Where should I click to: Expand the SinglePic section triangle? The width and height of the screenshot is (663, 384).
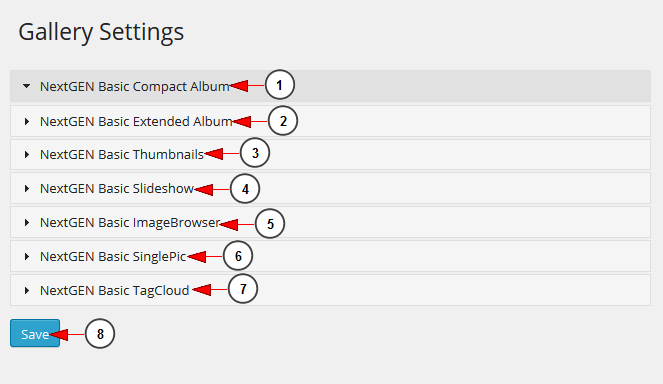[x=27, y=256]
